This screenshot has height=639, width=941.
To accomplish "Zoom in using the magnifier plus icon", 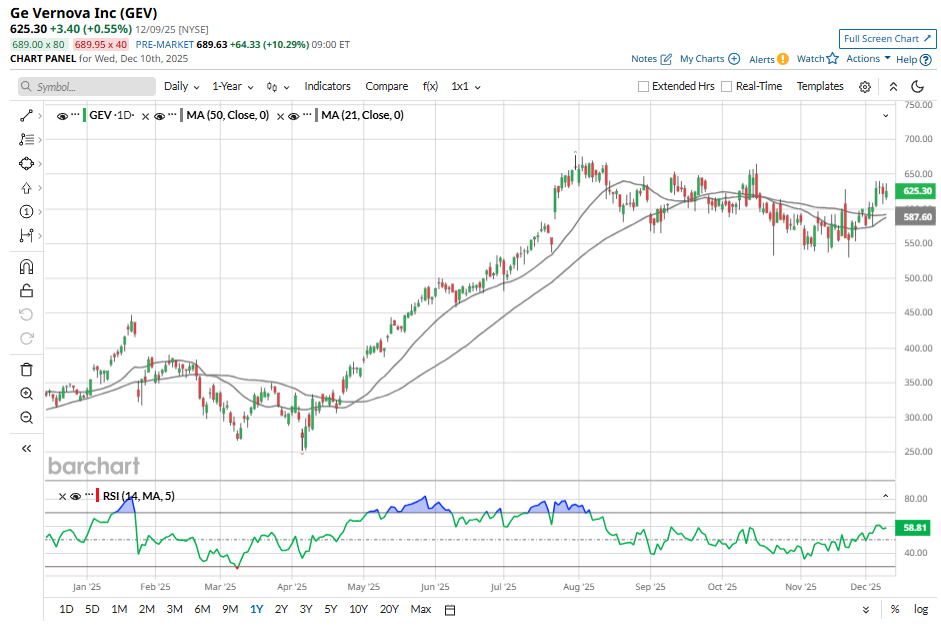I will click(27, 394).
